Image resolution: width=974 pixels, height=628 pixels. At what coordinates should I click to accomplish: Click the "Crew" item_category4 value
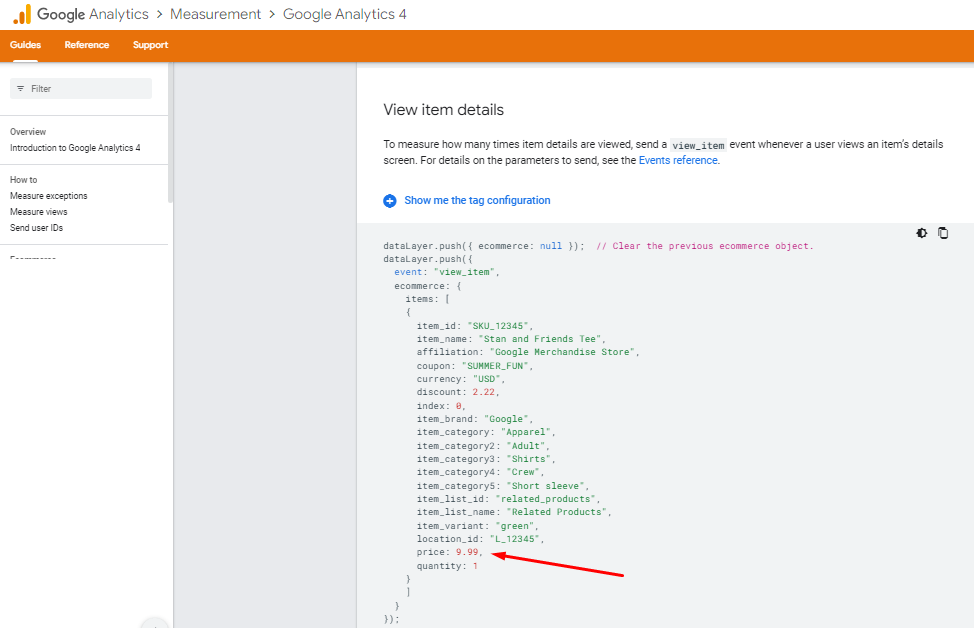525,472
